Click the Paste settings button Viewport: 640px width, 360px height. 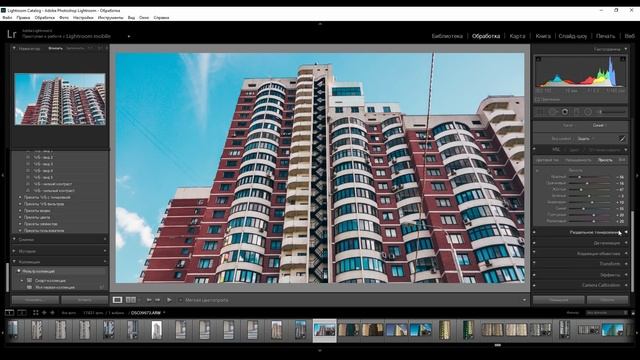[84, 300]
